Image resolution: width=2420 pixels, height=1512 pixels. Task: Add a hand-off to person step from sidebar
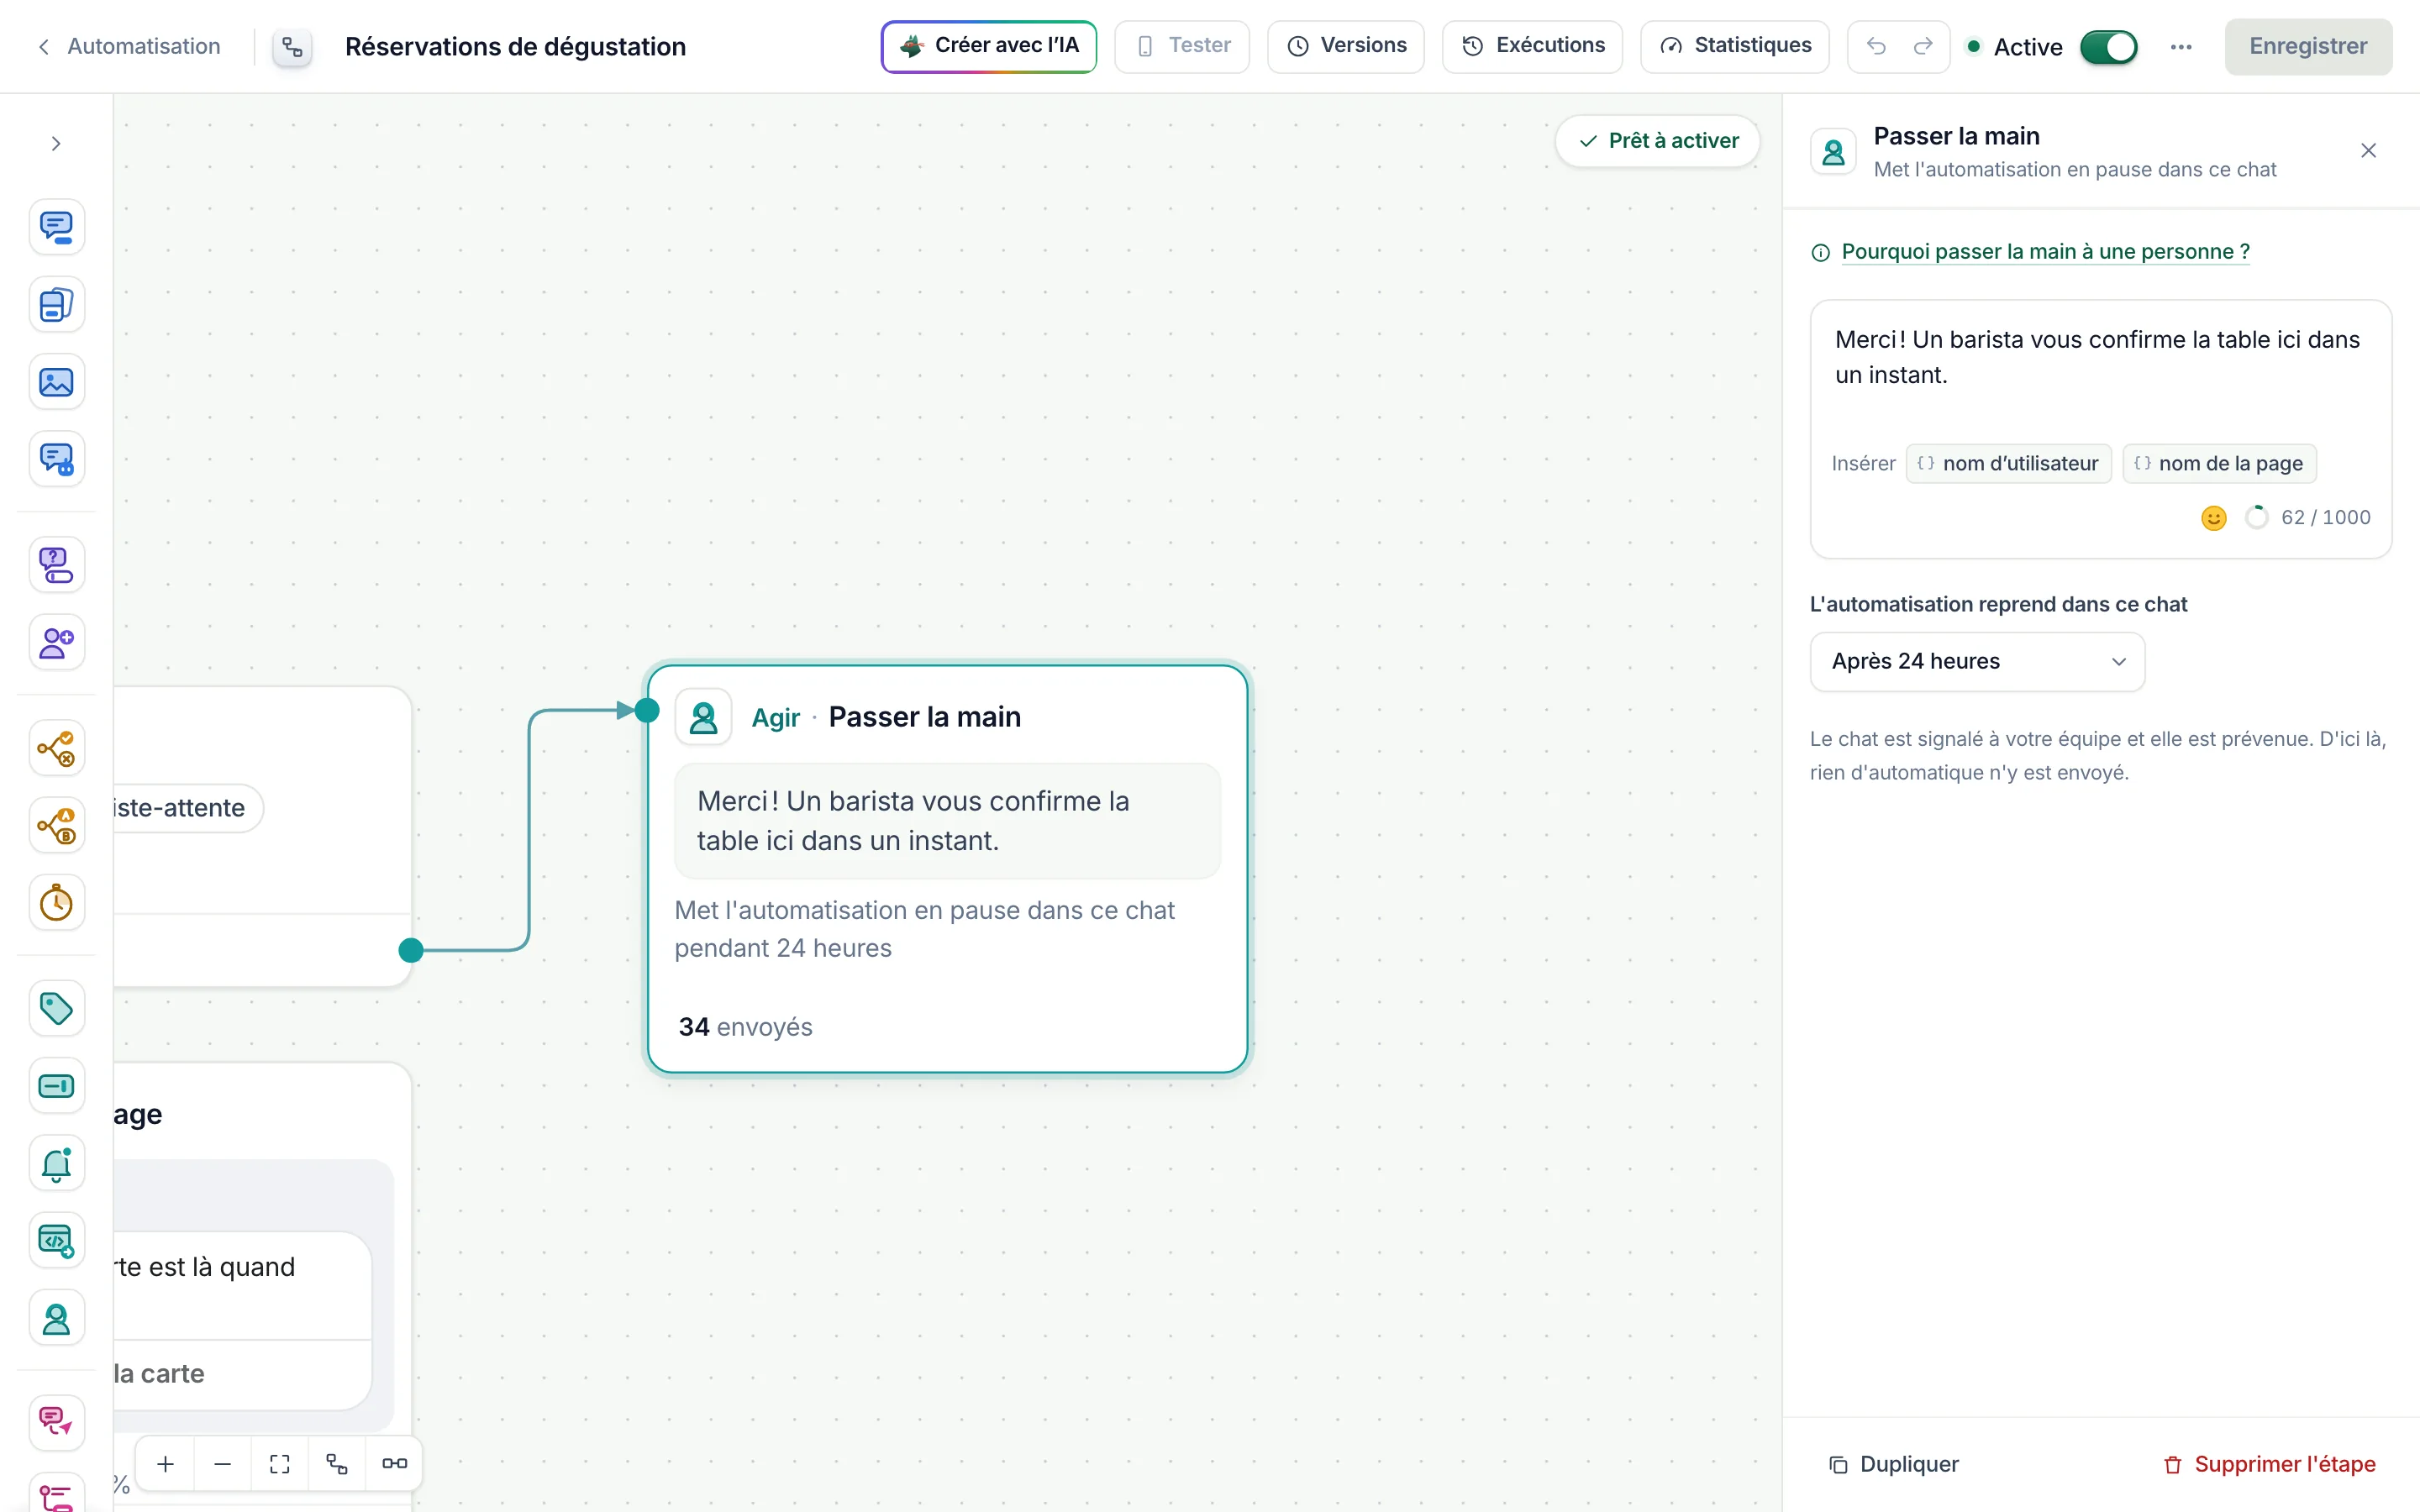(56, 1319)
